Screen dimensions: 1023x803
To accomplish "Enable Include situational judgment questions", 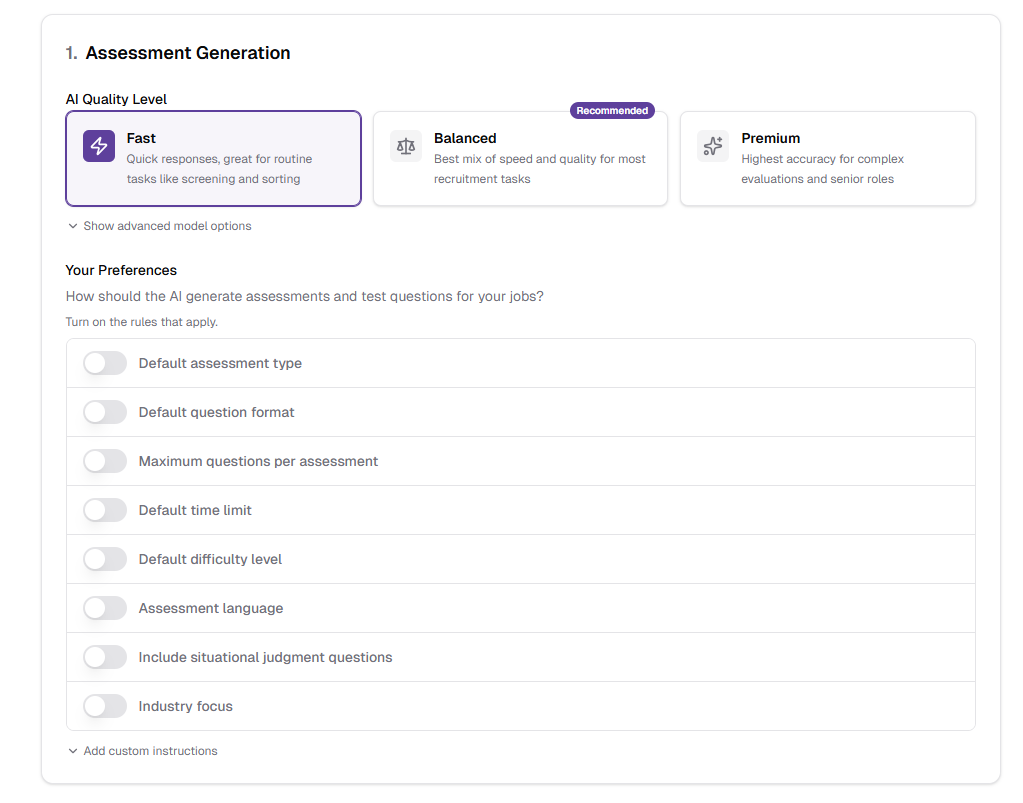I will 104,656.
